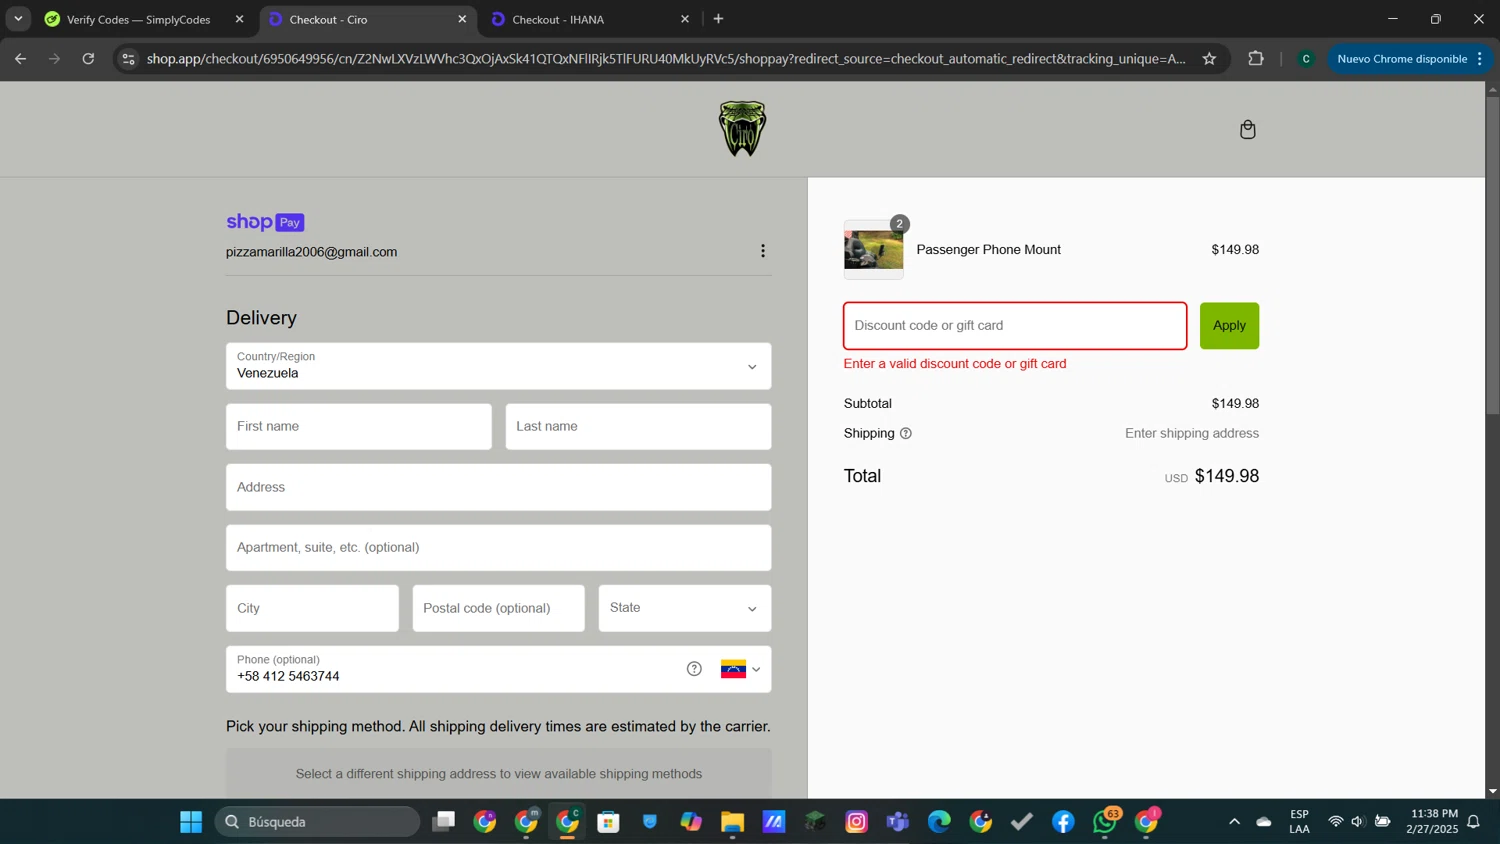Open Microsoft Teams from the taskbar
Image resolution: width=1500 pixels, height=844 pixels.
click(x=898, y=822)
